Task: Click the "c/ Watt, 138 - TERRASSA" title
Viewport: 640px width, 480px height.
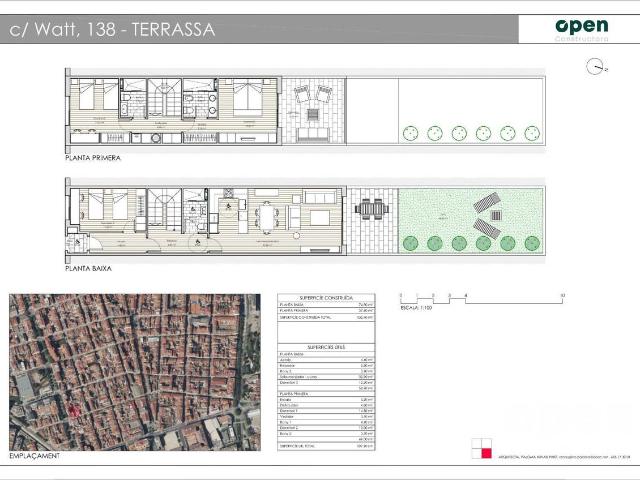Action: (x=111, y=29)
